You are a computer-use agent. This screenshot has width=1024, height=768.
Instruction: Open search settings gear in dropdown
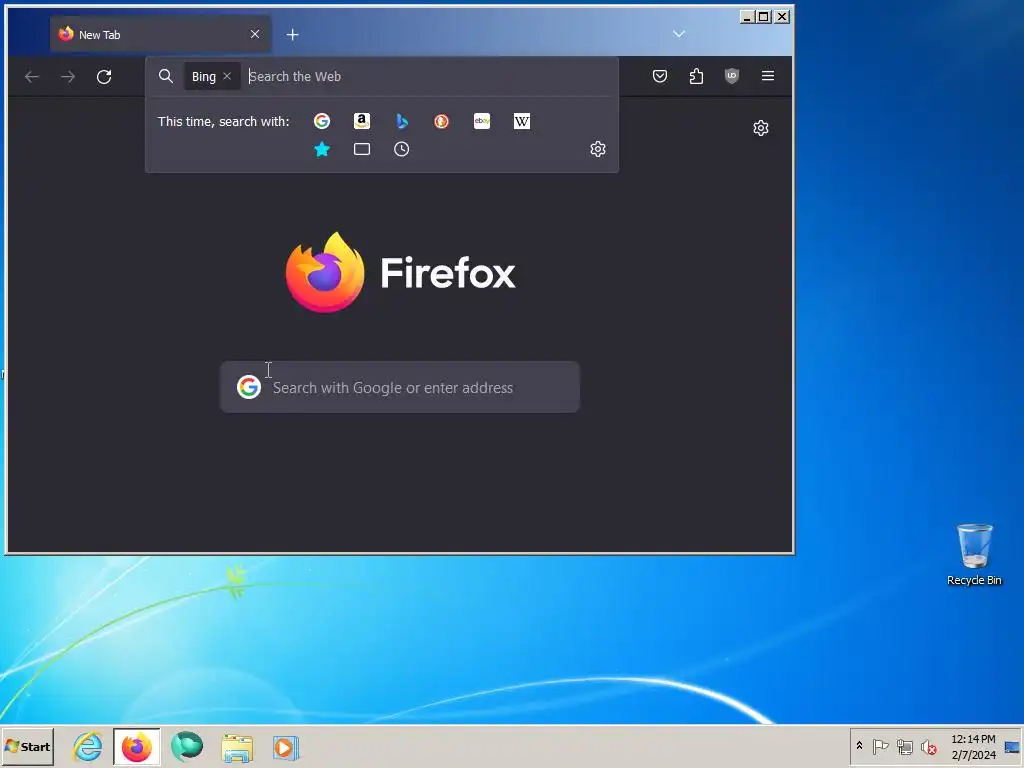598,149
